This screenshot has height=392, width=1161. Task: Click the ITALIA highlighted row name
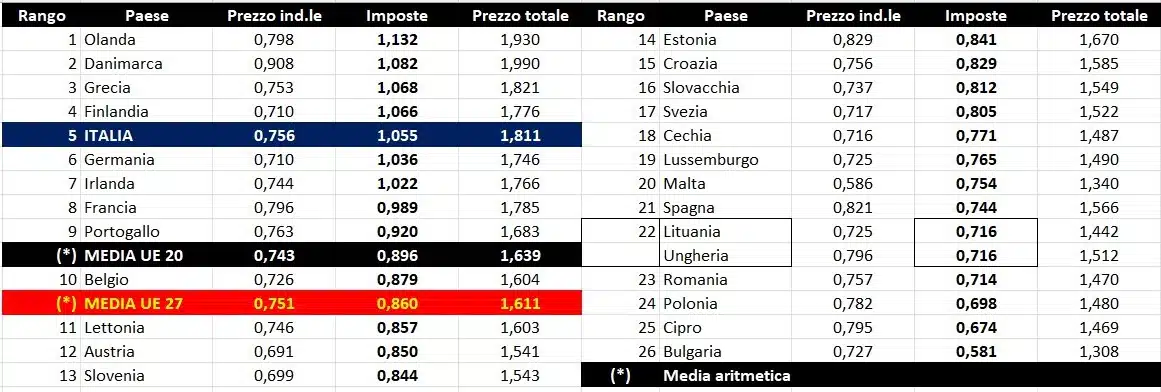146,136
